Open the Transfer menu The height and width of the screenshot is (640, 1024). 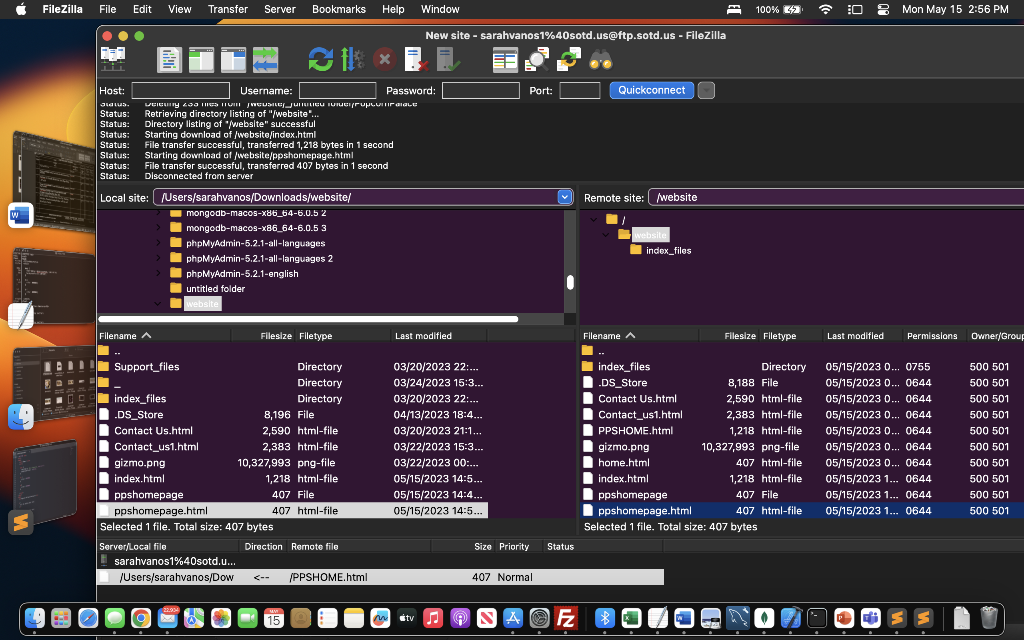click(x=227, y=9)
